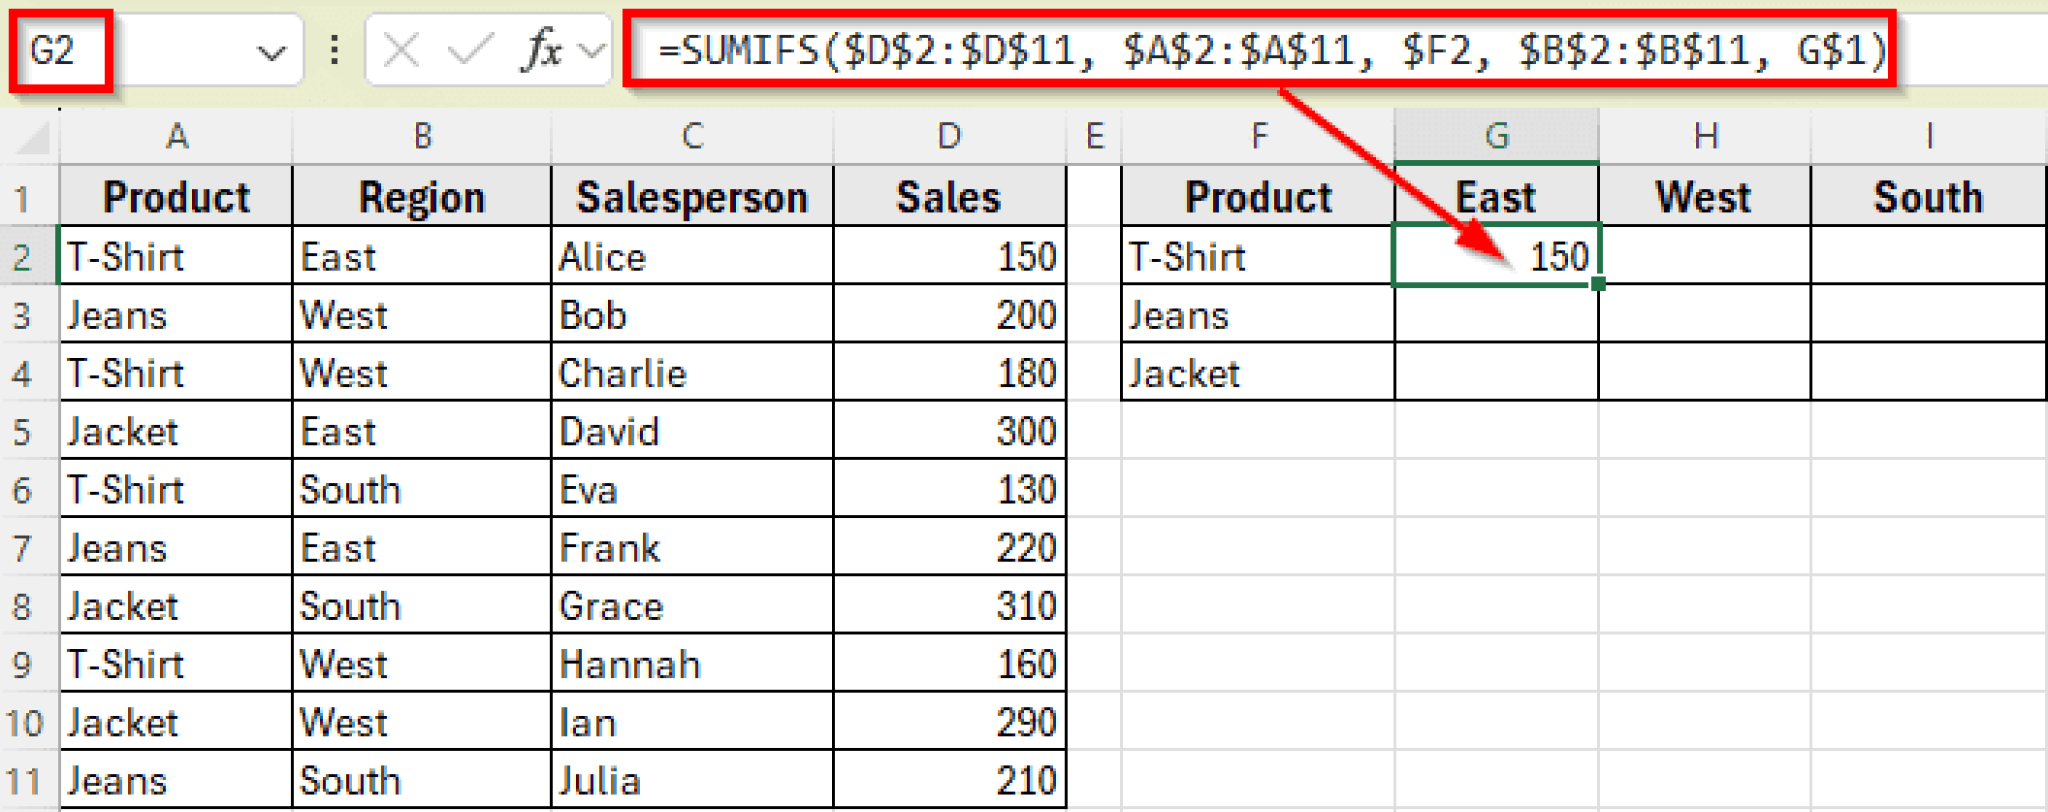Image resolution: width=2048 pixels, height=812 pixels.
Task: Click the Enter checkmark formula icon
Action: pos(470,49)
